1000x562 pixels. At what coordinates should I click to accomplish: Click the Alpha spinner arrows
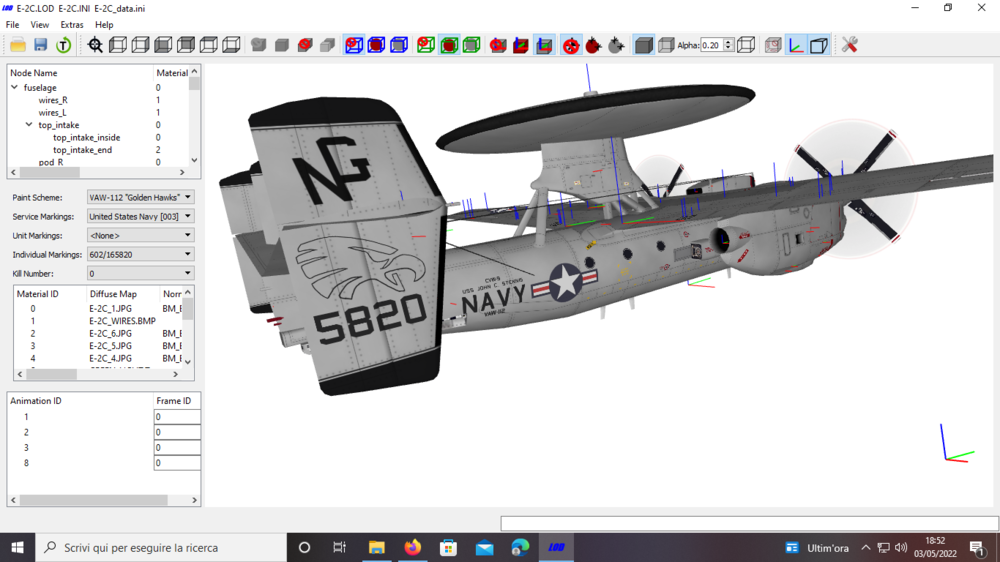(x=728, y=45)
